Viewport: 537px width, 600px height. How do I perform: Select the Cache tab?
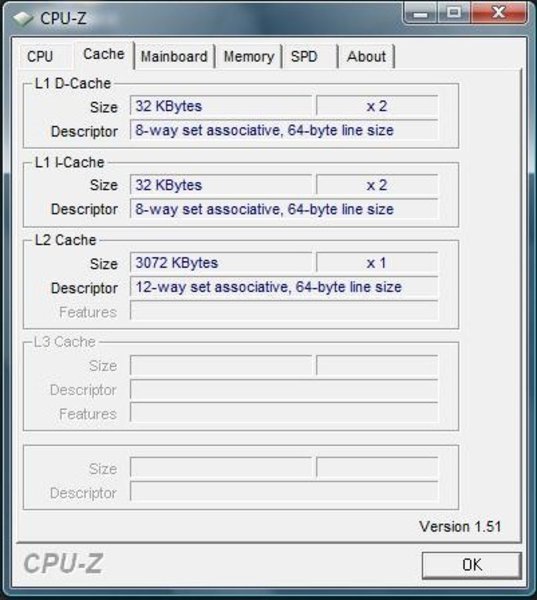104,55
